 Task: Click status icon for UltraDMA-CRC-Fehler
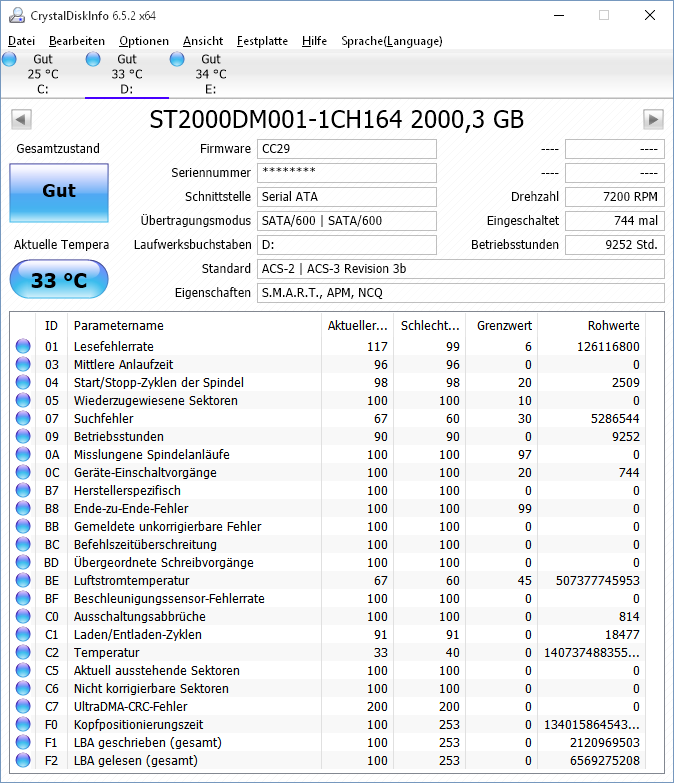23,706
